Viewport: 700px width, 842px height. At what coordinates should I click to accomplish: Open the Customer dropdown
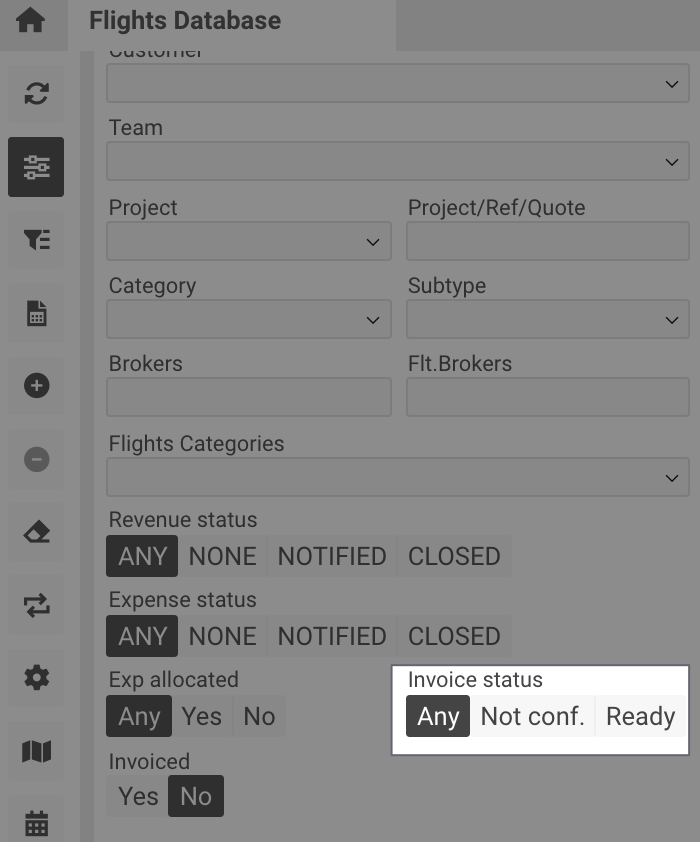tap(397, 82)
